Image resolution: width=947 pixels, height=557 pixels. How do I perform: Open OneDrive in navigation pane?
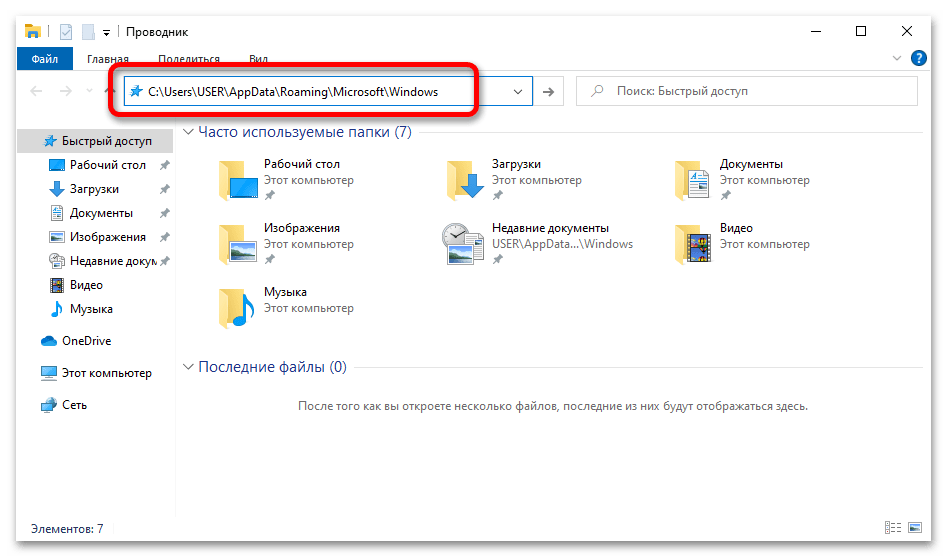(97, 341)
